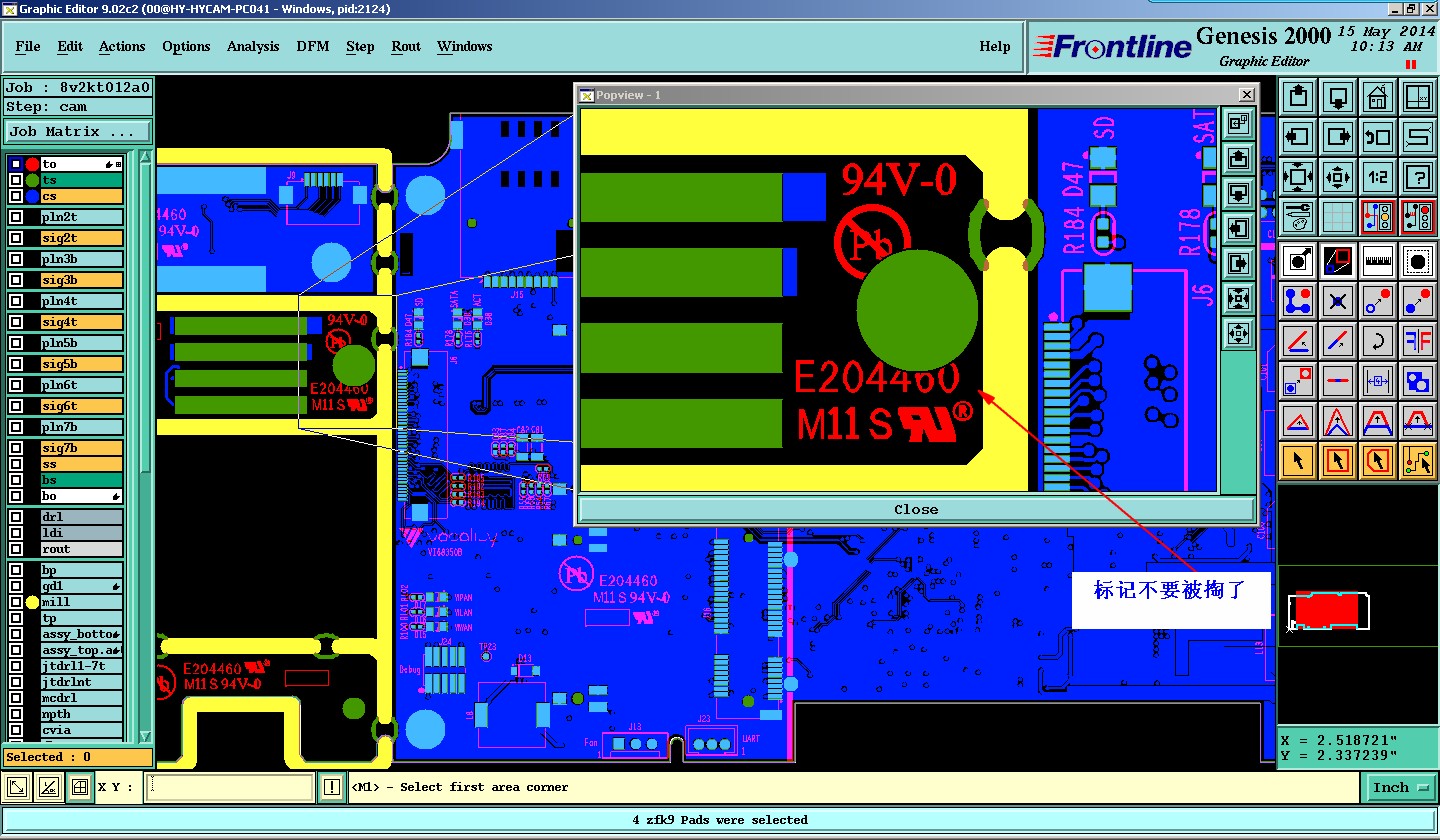Select the mirror F tool
Image resolution: width=1440 pixels, height=840 pixels.
click(1418, 340)
